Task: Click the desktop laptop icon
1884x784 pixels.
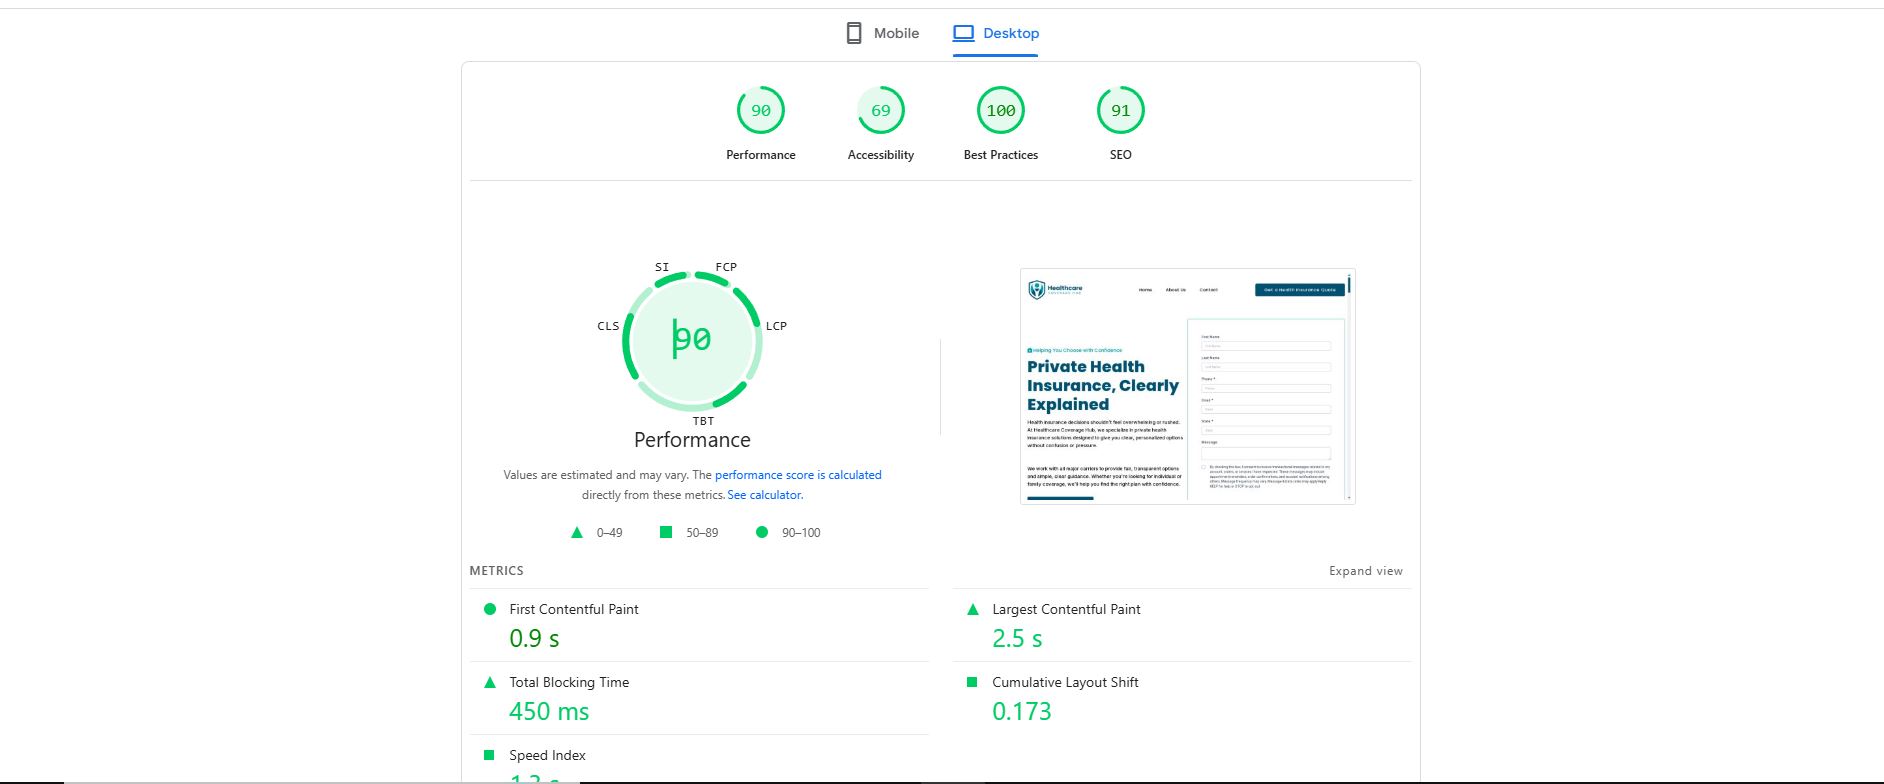Action: [963, 33]
